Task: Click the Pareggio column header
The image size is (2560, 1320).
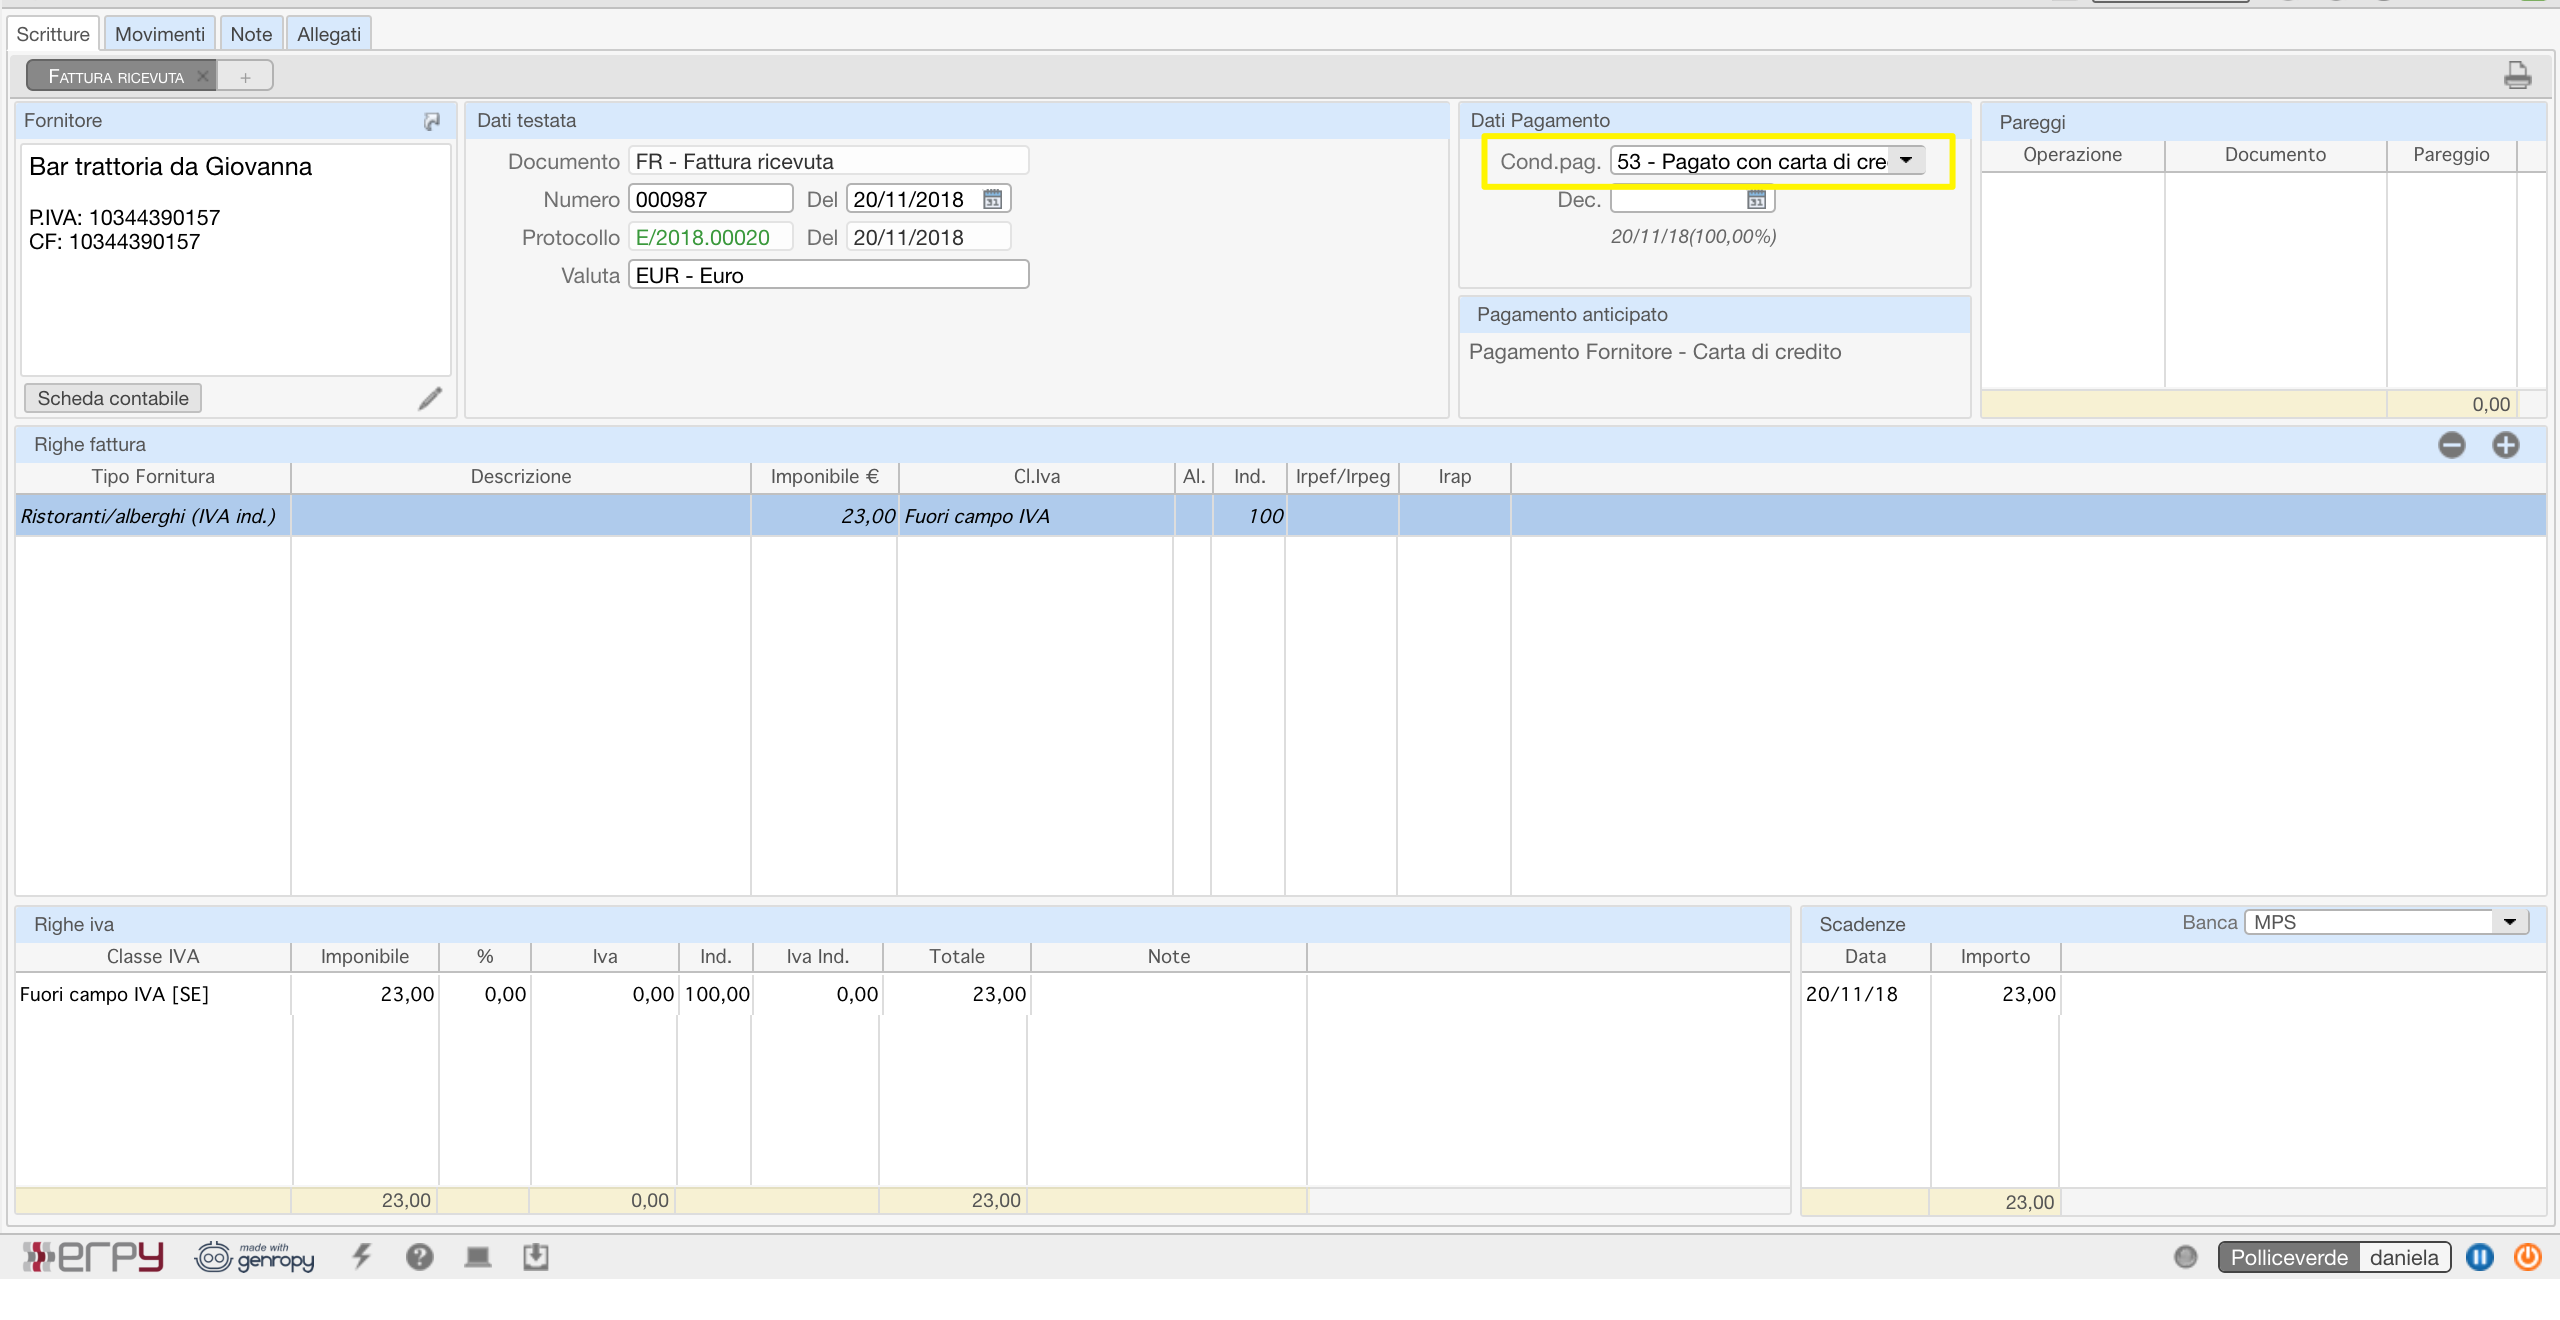Action: pyautogui.click(x=2450, y=155)
